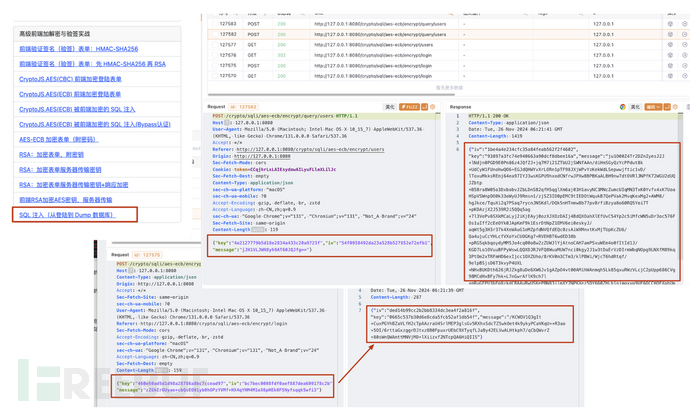Open link 前端验证签名 表单：HMAC-SHA256
Image resolution: width=690 pixels, height=408 pixels.
tap(79, 49)
